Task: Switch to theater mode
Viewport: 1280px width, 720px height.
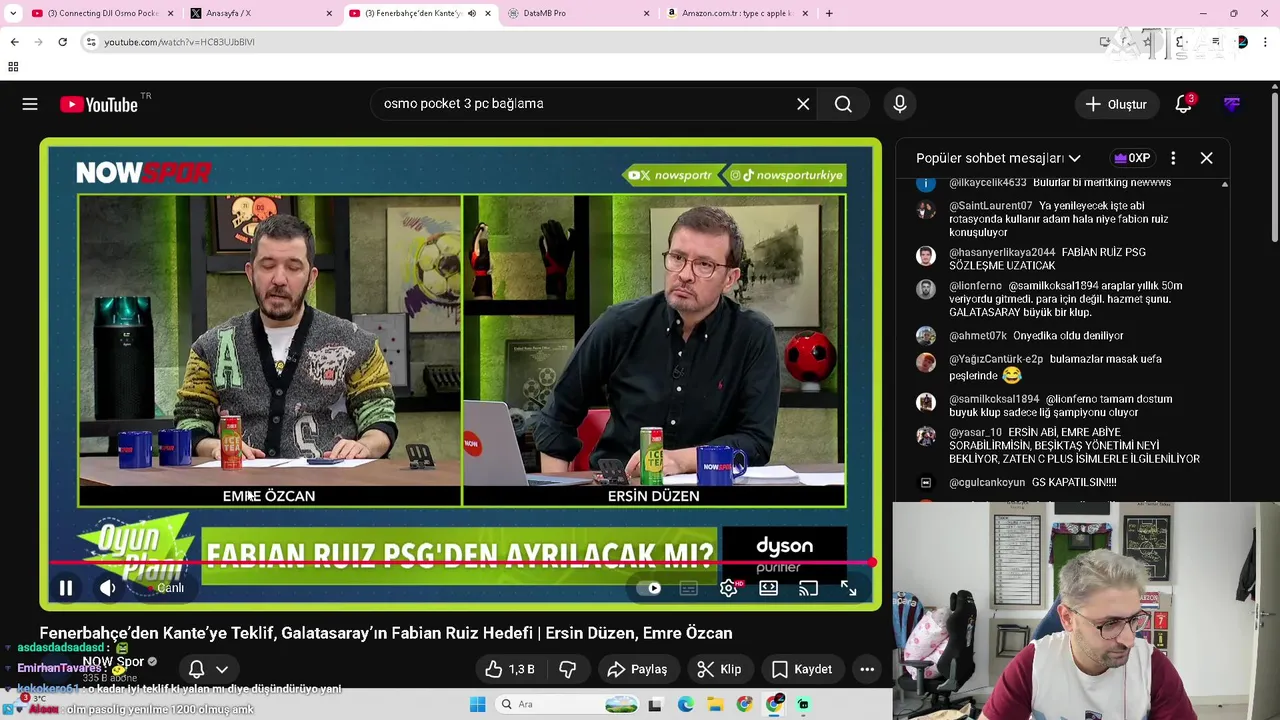Action: pos(768,588)
